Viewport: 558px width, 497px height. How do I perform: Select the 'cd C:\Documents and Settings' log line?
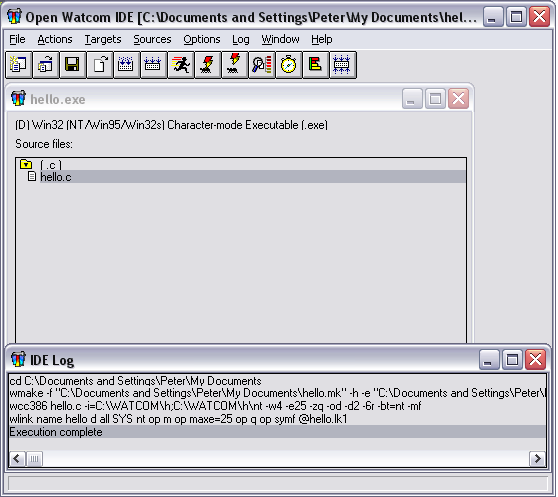coord(278,381)
